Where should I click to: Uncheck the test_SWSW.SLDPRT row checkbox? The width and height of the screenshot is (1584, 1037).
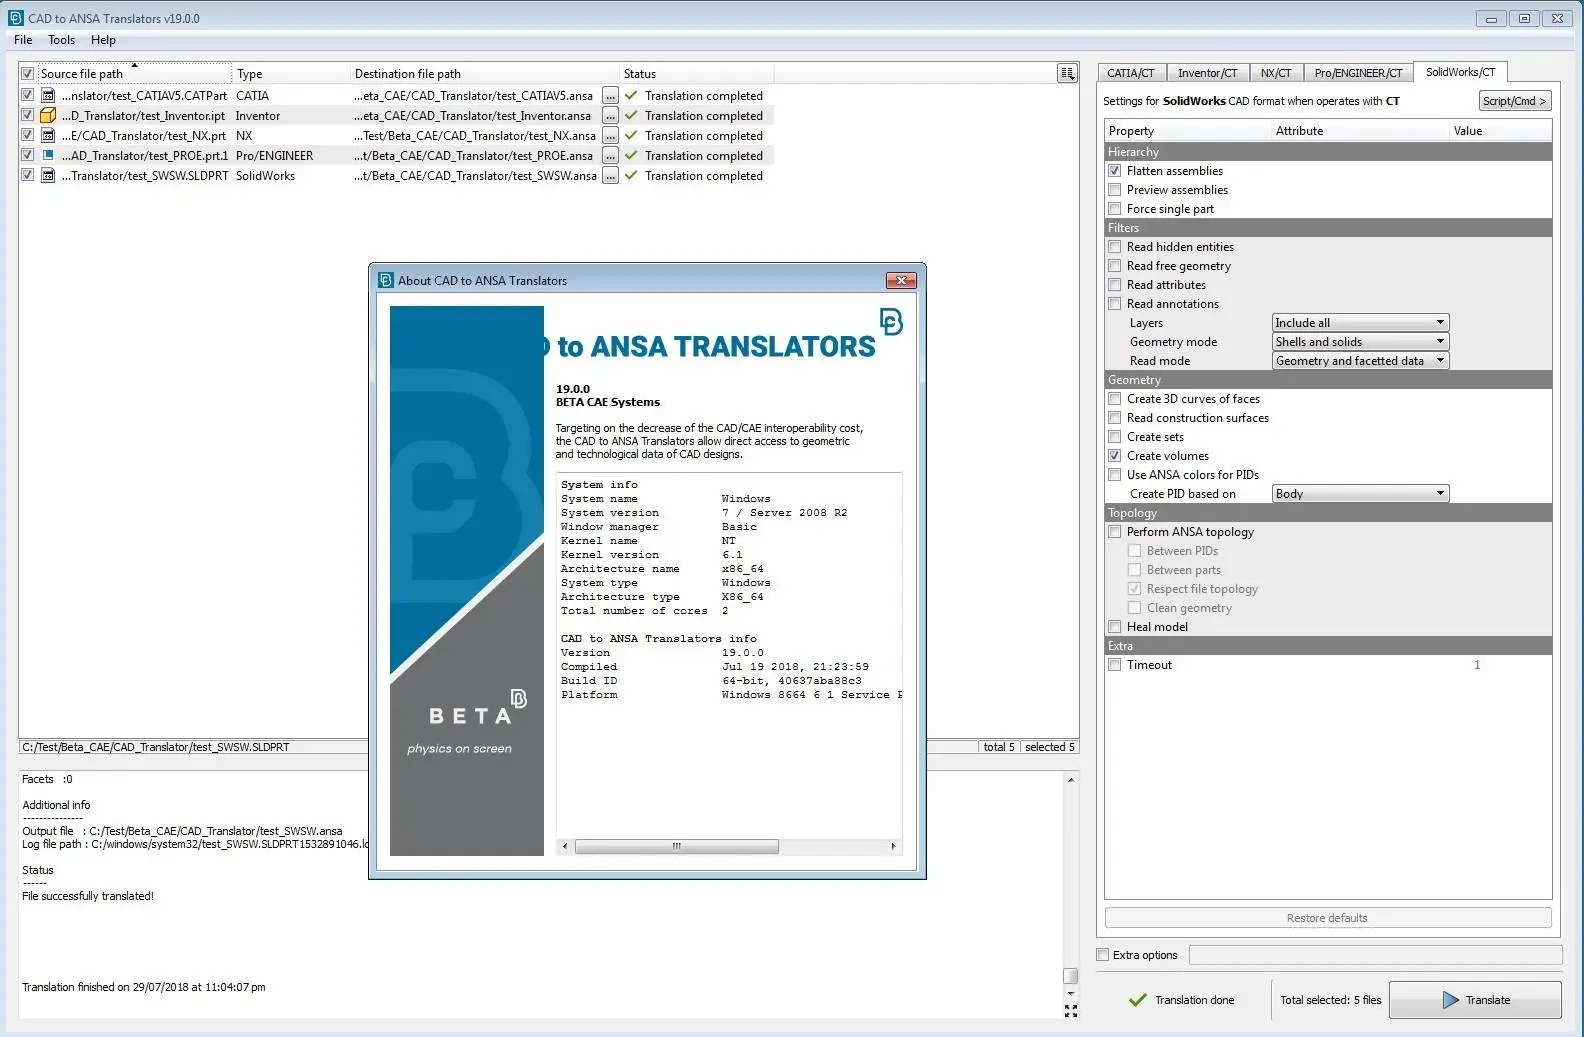click(28, 176)
